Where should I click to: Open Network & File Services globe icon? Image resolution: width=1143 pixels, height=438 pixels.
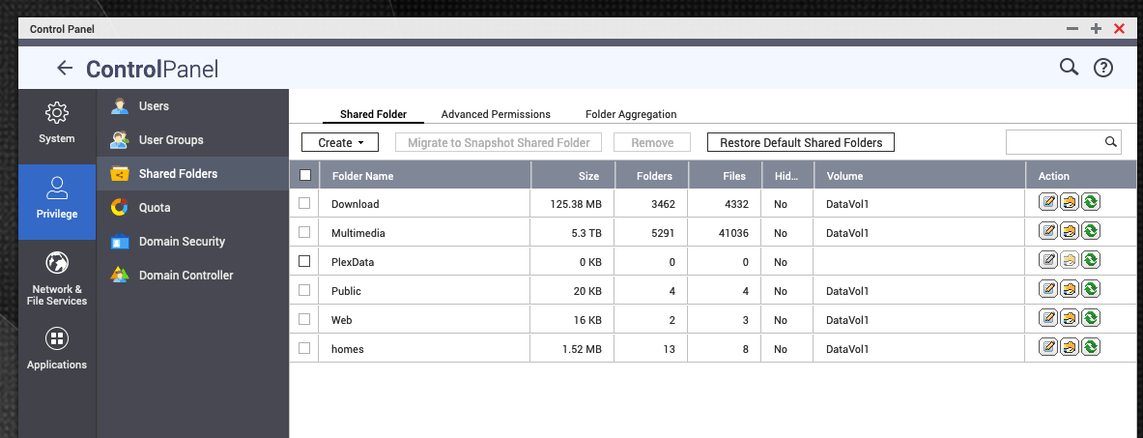pyautogui.click(x=57, y=262)
